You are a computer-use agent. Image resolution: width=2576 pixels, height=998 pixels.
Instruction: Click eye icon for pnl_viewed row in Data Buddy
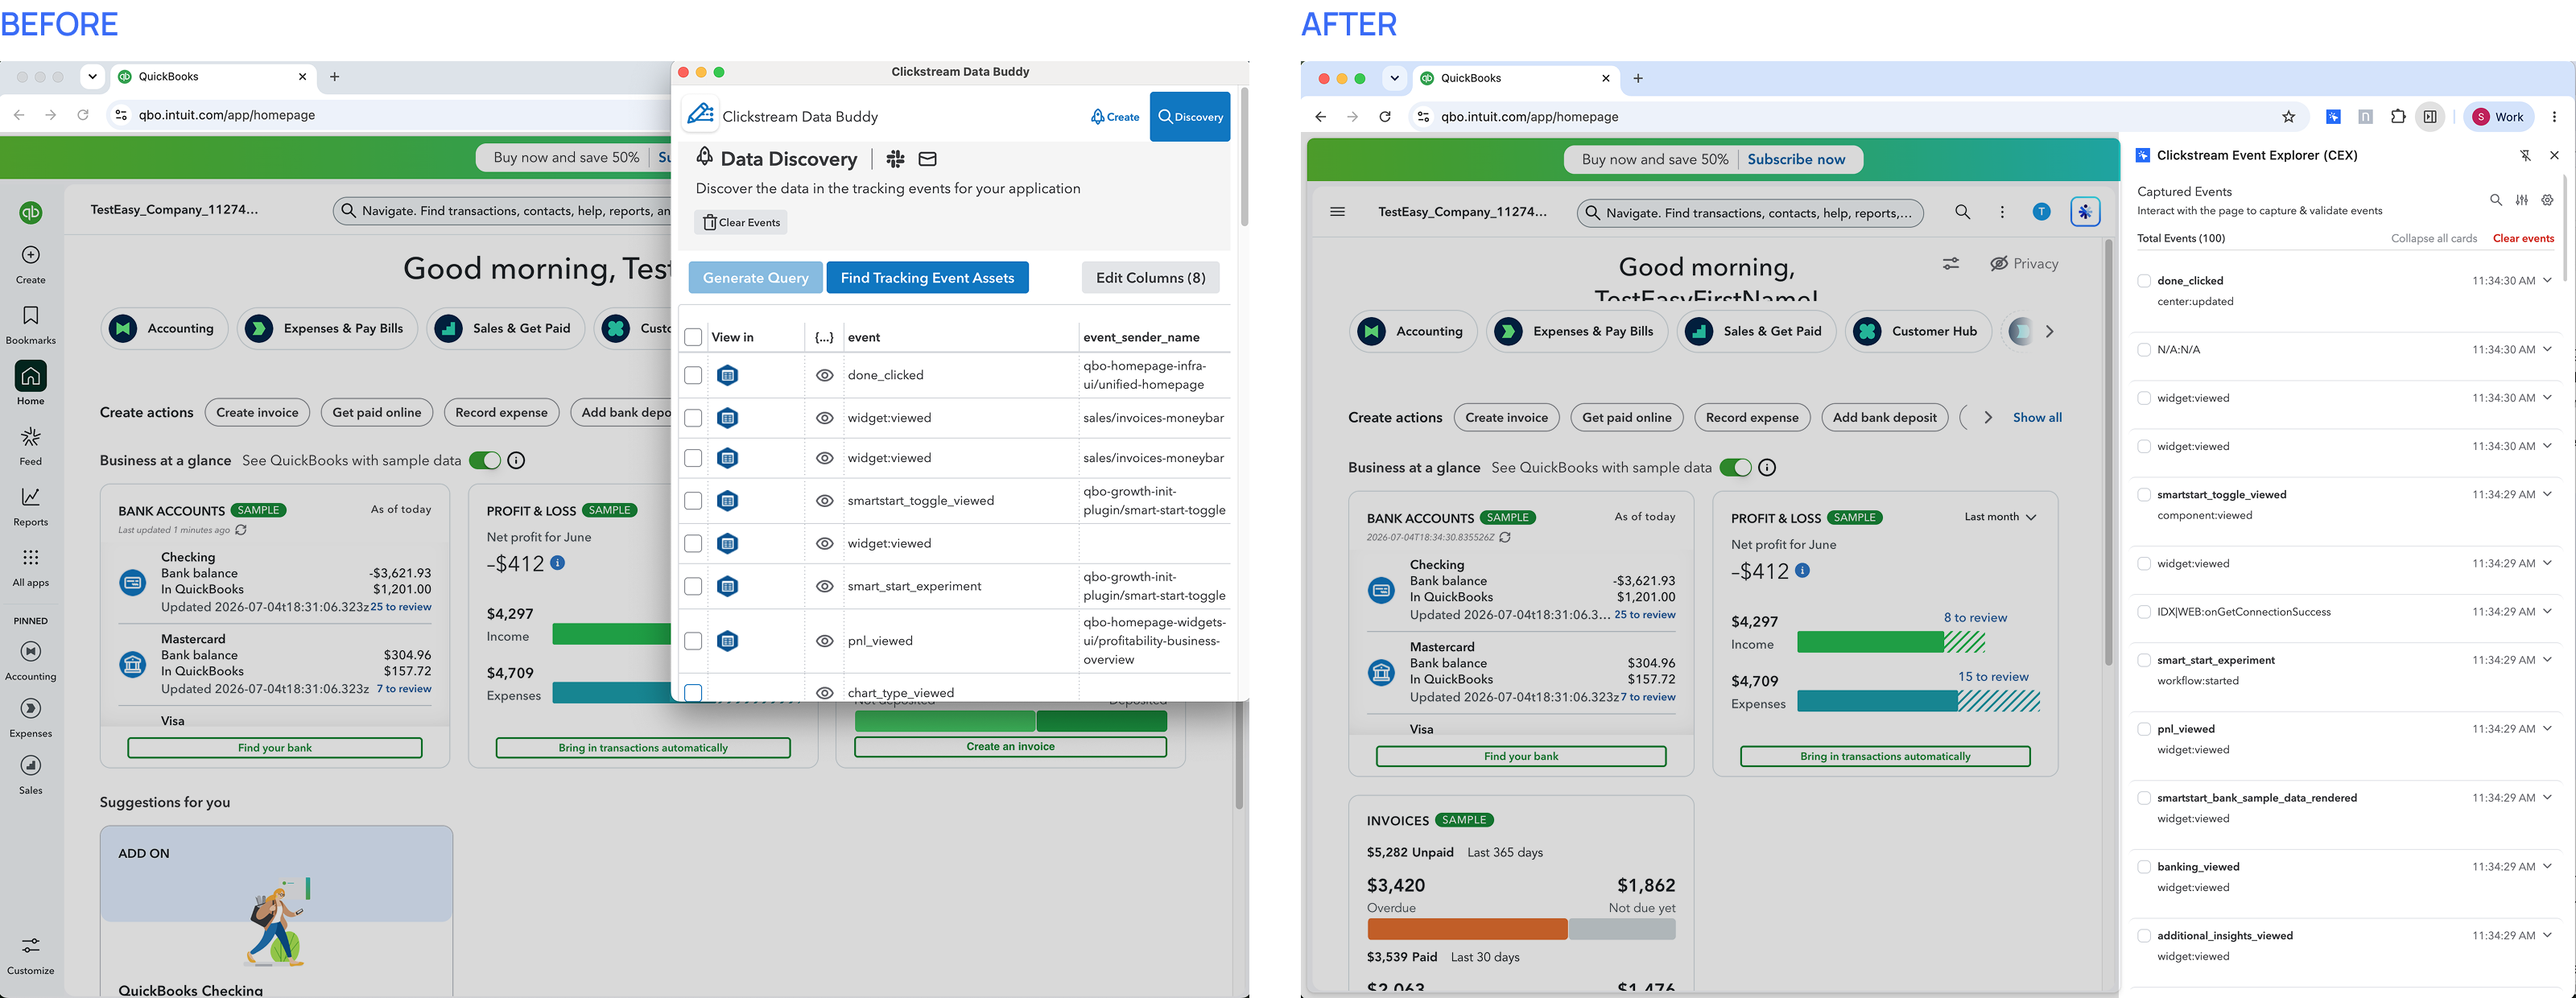click(x=825, y=641)
